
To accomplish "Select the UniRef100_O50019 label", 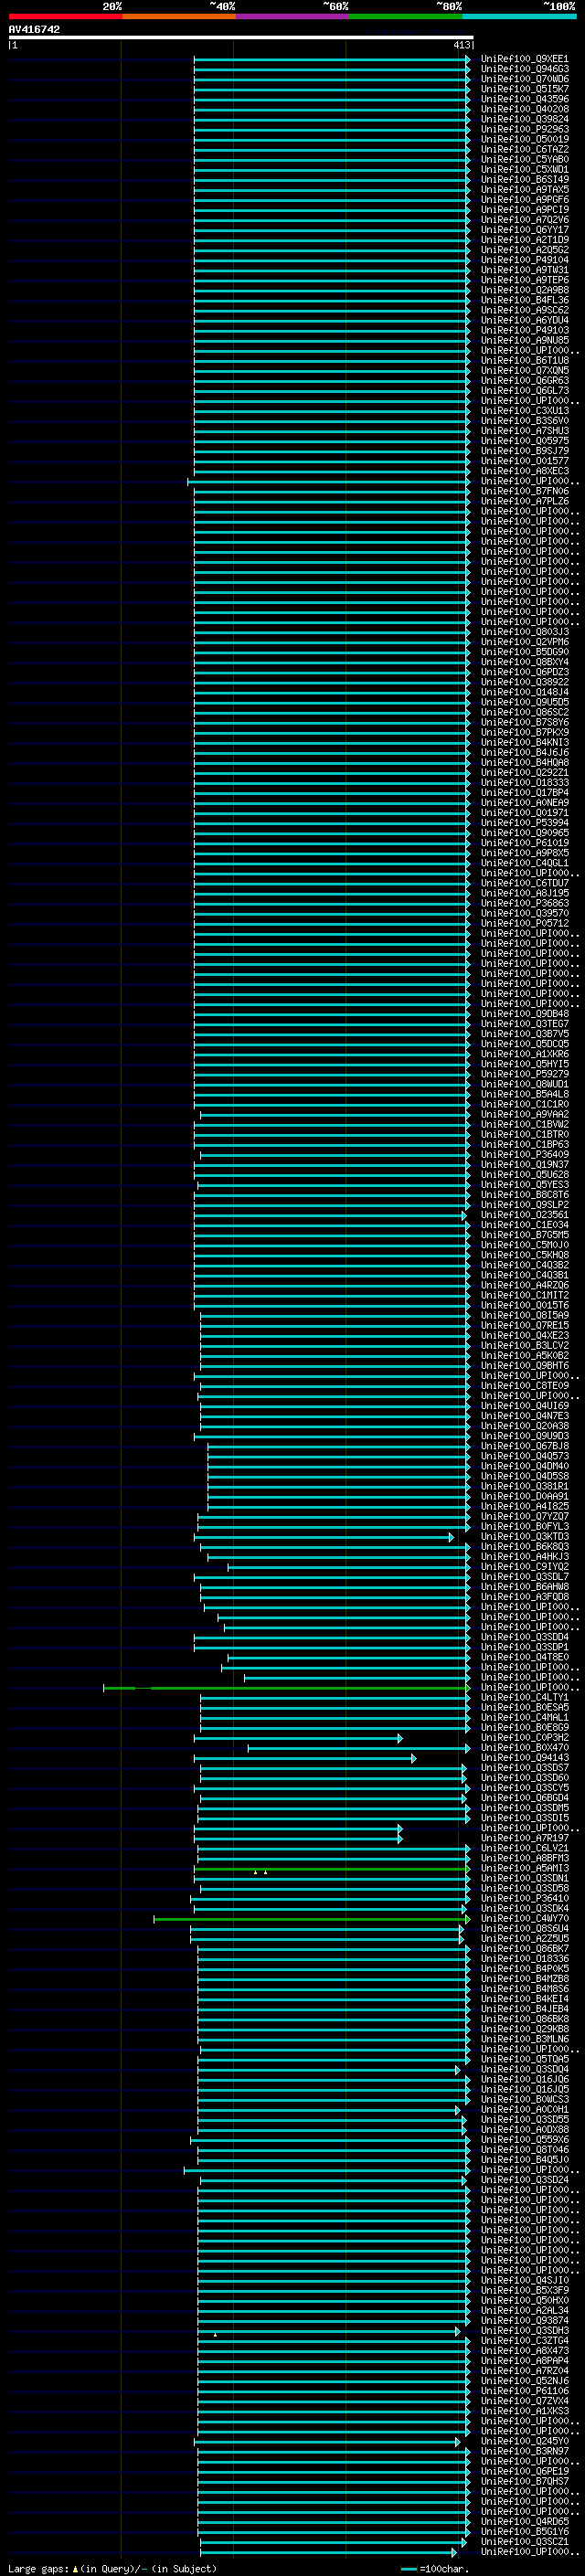I will coord(524,139).
